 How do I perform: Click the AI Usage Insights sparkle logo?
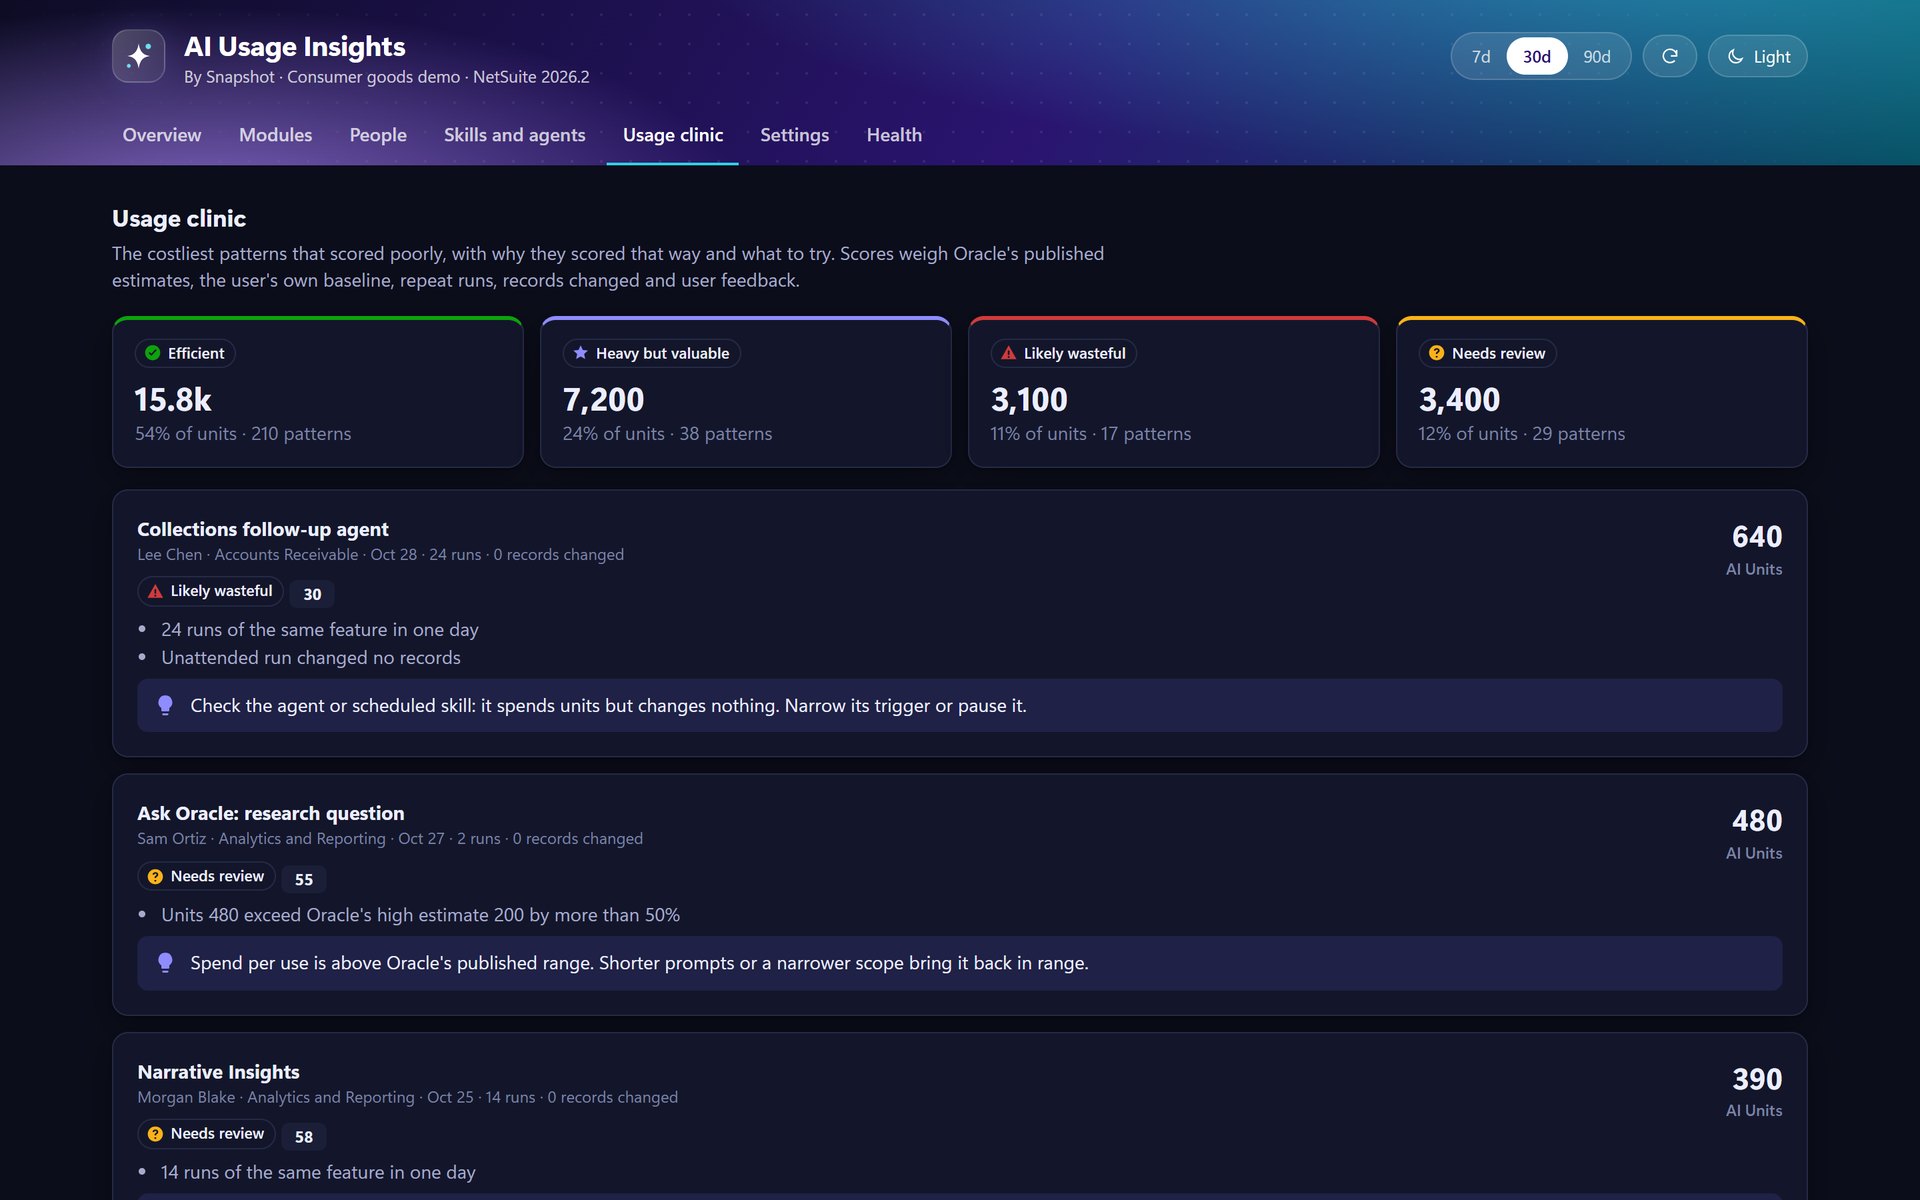click(138, 56)
